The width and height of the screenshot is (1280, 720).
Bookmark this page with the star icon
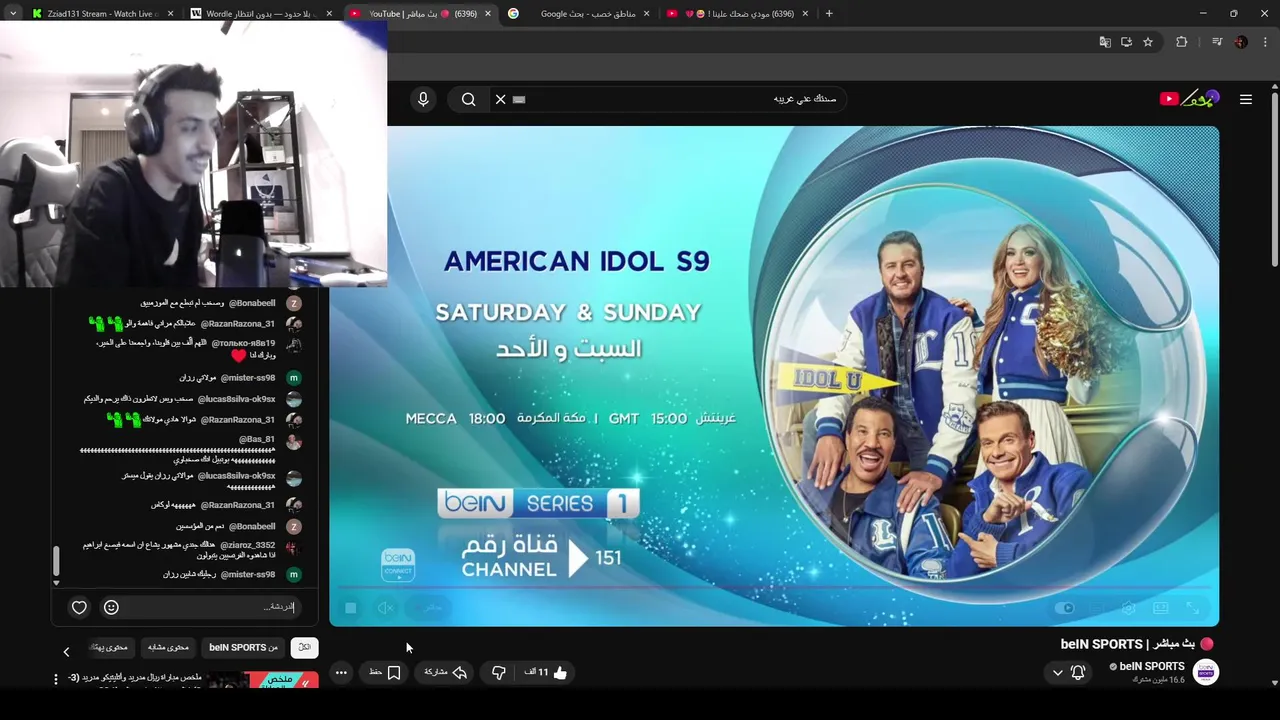point(1148,42)
